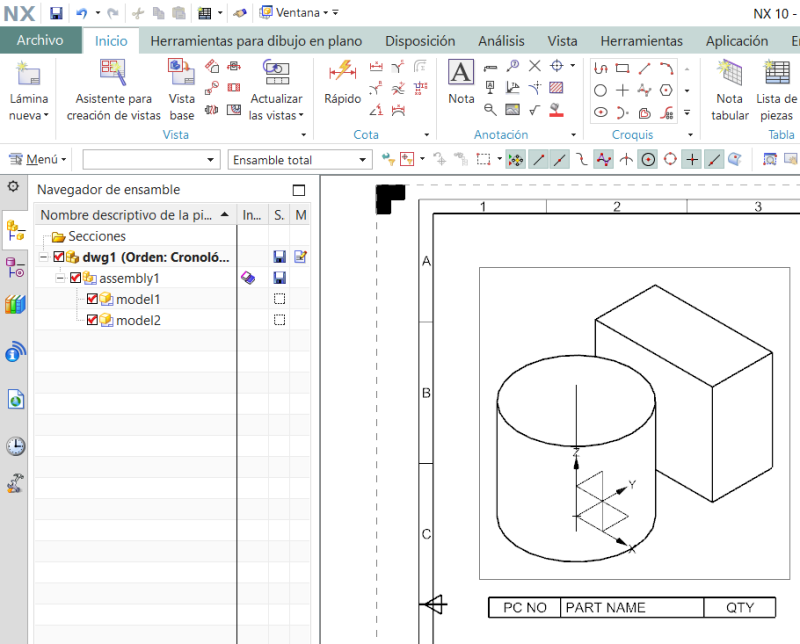Image resolution: width=800 pixels, height=644 pixels.
Task: Toggle snap to midpoint option
Action: [560, 160]
